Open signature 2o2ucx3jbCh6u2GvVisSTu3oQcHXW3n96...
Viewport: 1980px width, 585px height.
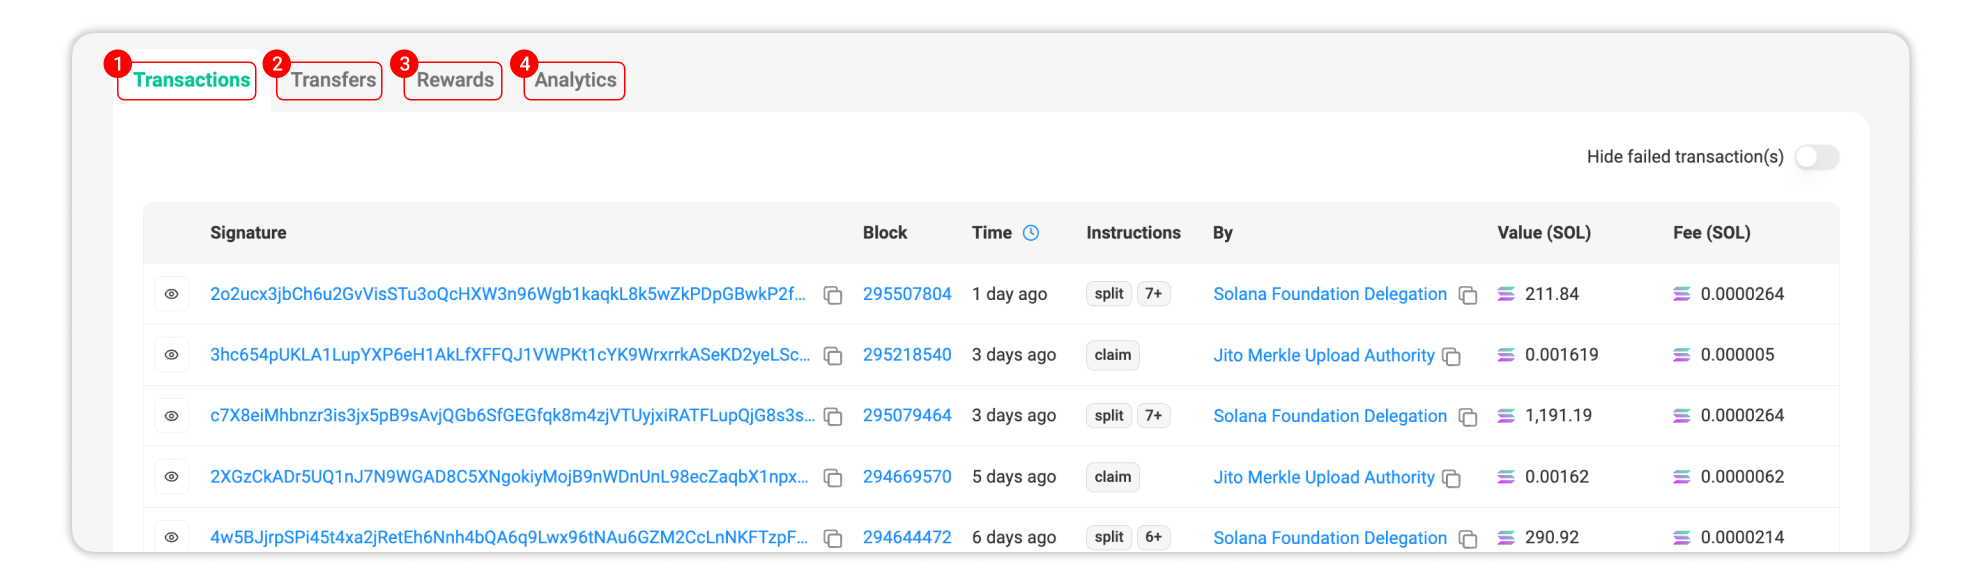507,294
